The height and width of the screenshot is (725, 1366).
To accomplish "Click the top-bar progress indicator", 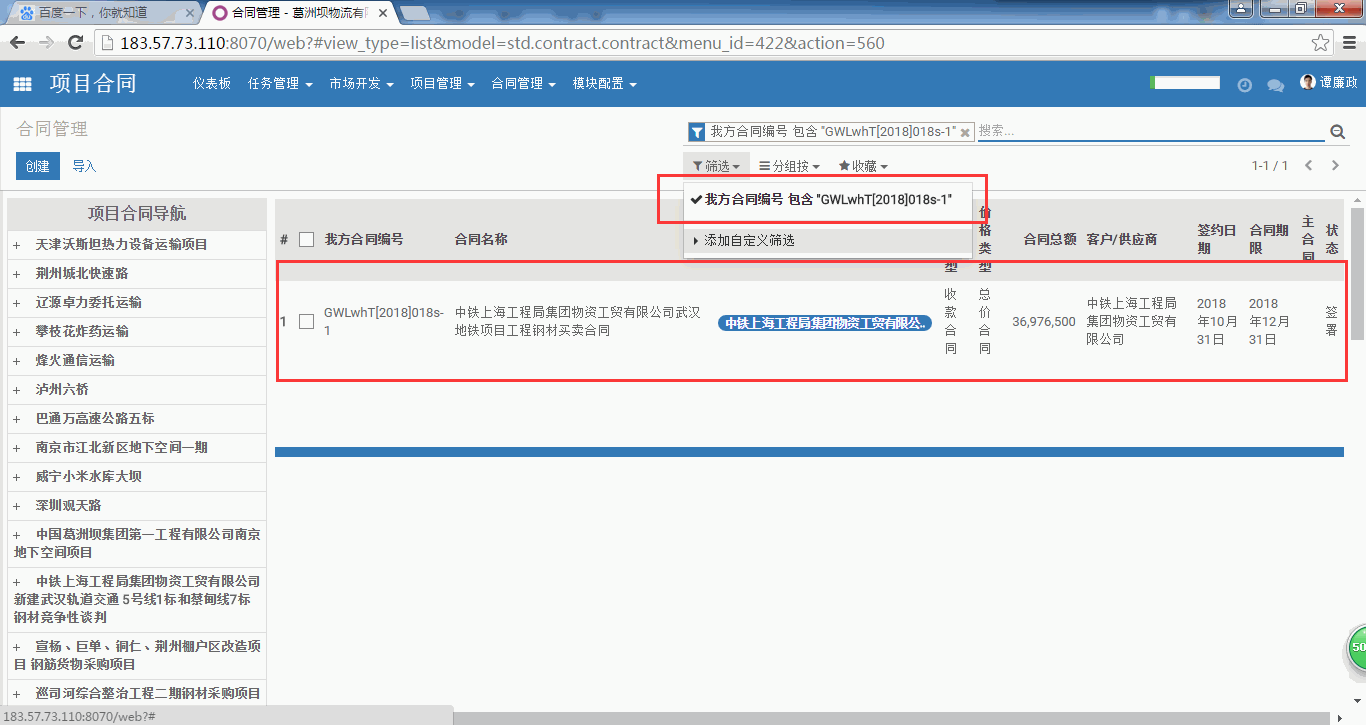I will 1185,83.
